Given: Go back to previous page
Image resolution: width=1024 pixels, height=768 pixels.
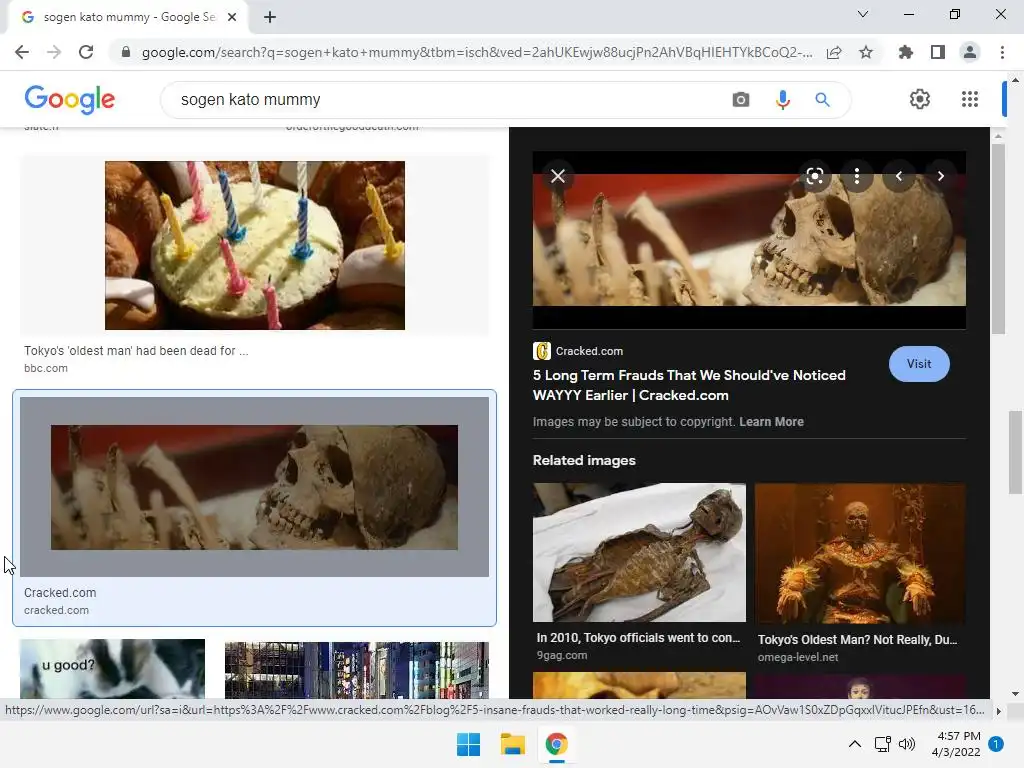Looking at the screenshot, I should click(x=22, y=52).
